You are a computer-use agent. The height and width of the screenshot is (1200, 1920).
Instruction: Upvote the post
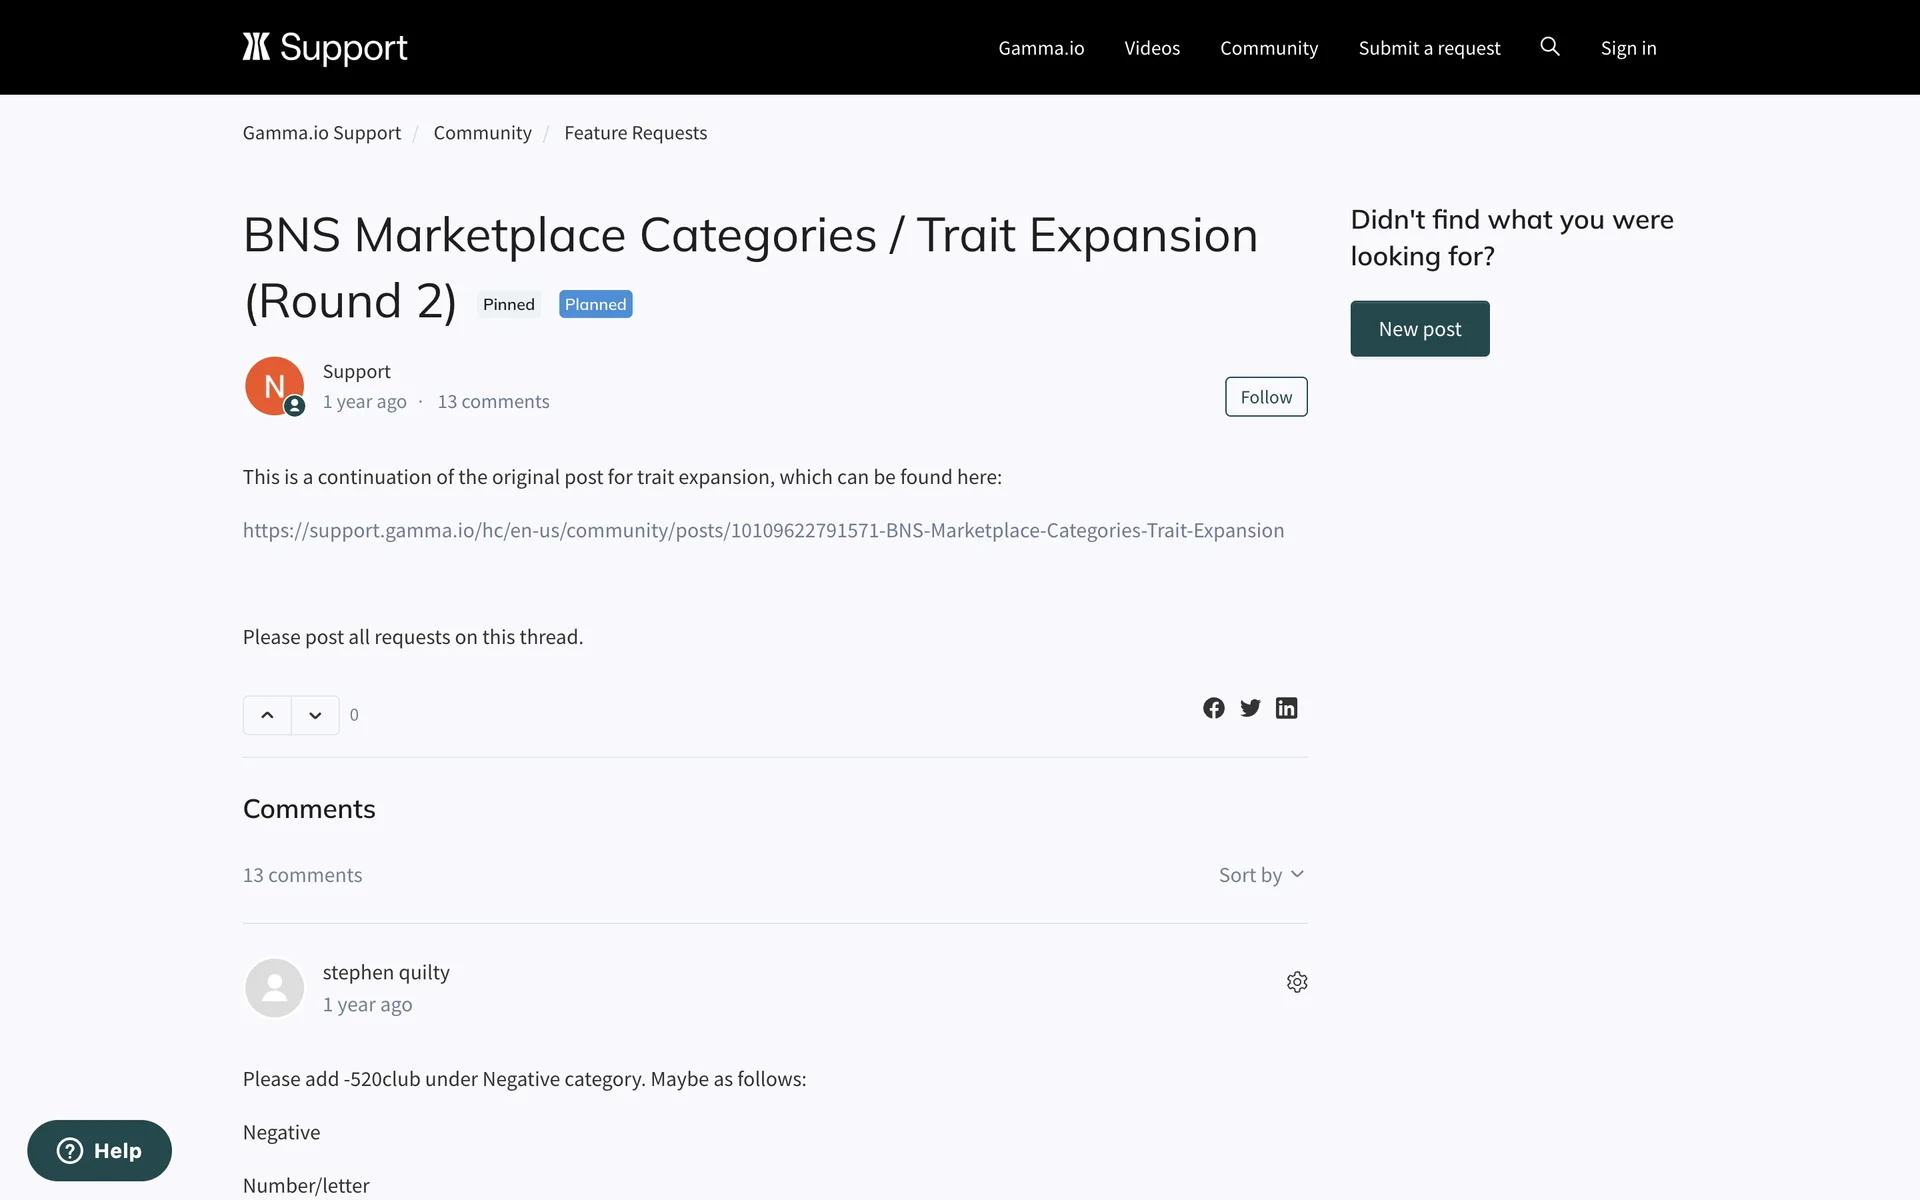267,715
